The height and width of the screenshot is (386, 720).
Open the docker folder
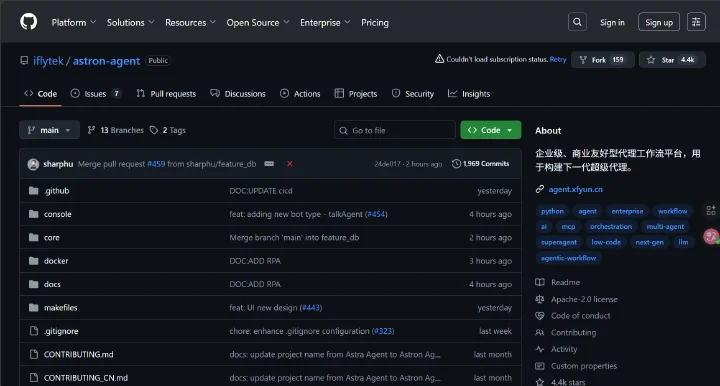click(x=56, y=261)
